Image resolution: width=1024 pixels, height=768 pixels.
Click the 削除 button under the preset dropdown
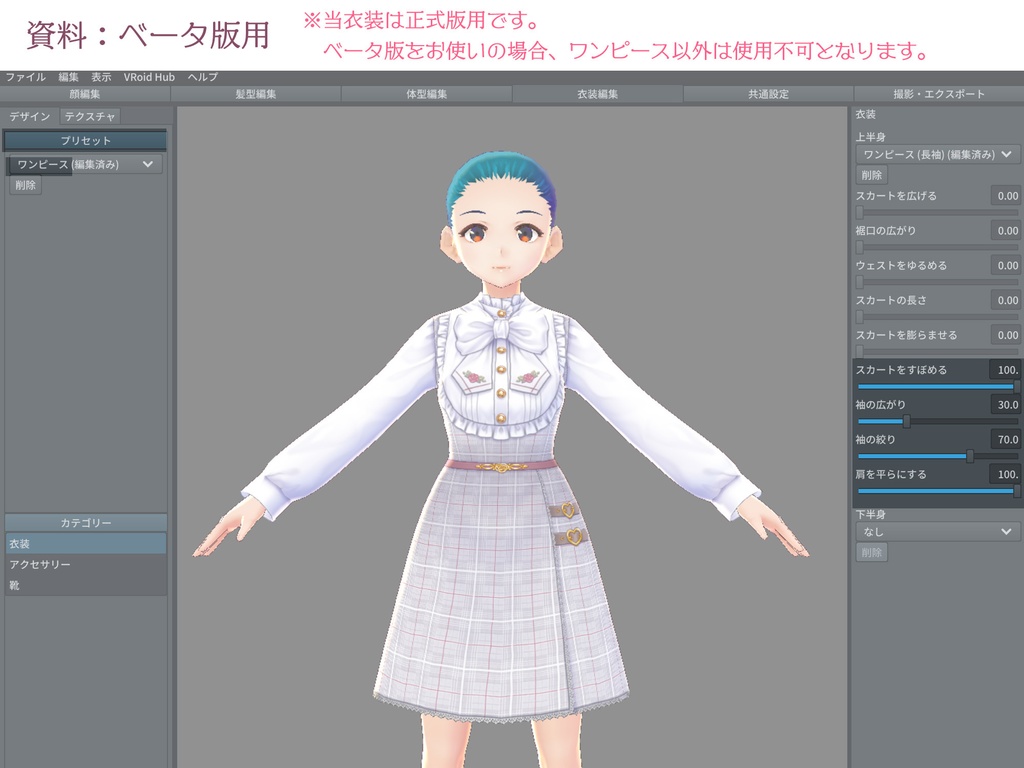[25, 186]
